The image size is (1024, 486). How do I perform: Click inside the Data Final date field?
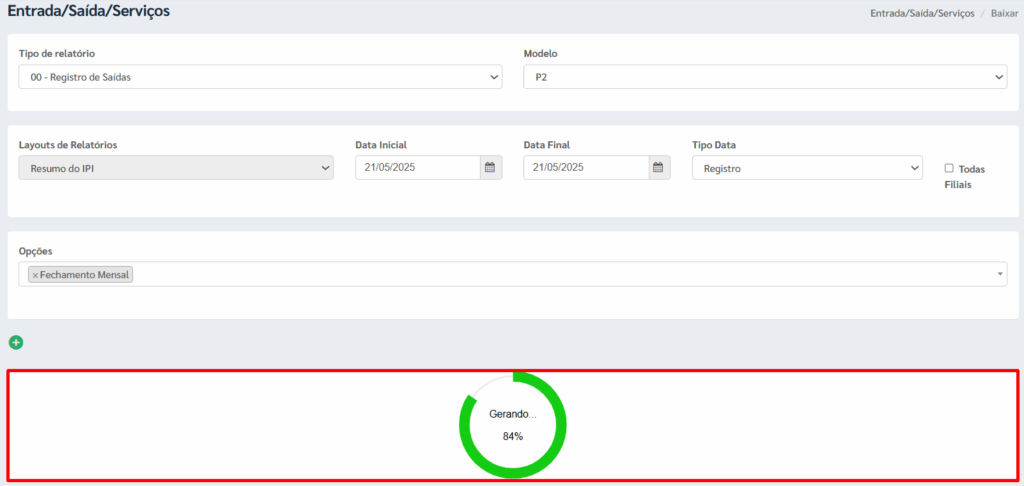point(584,168)
